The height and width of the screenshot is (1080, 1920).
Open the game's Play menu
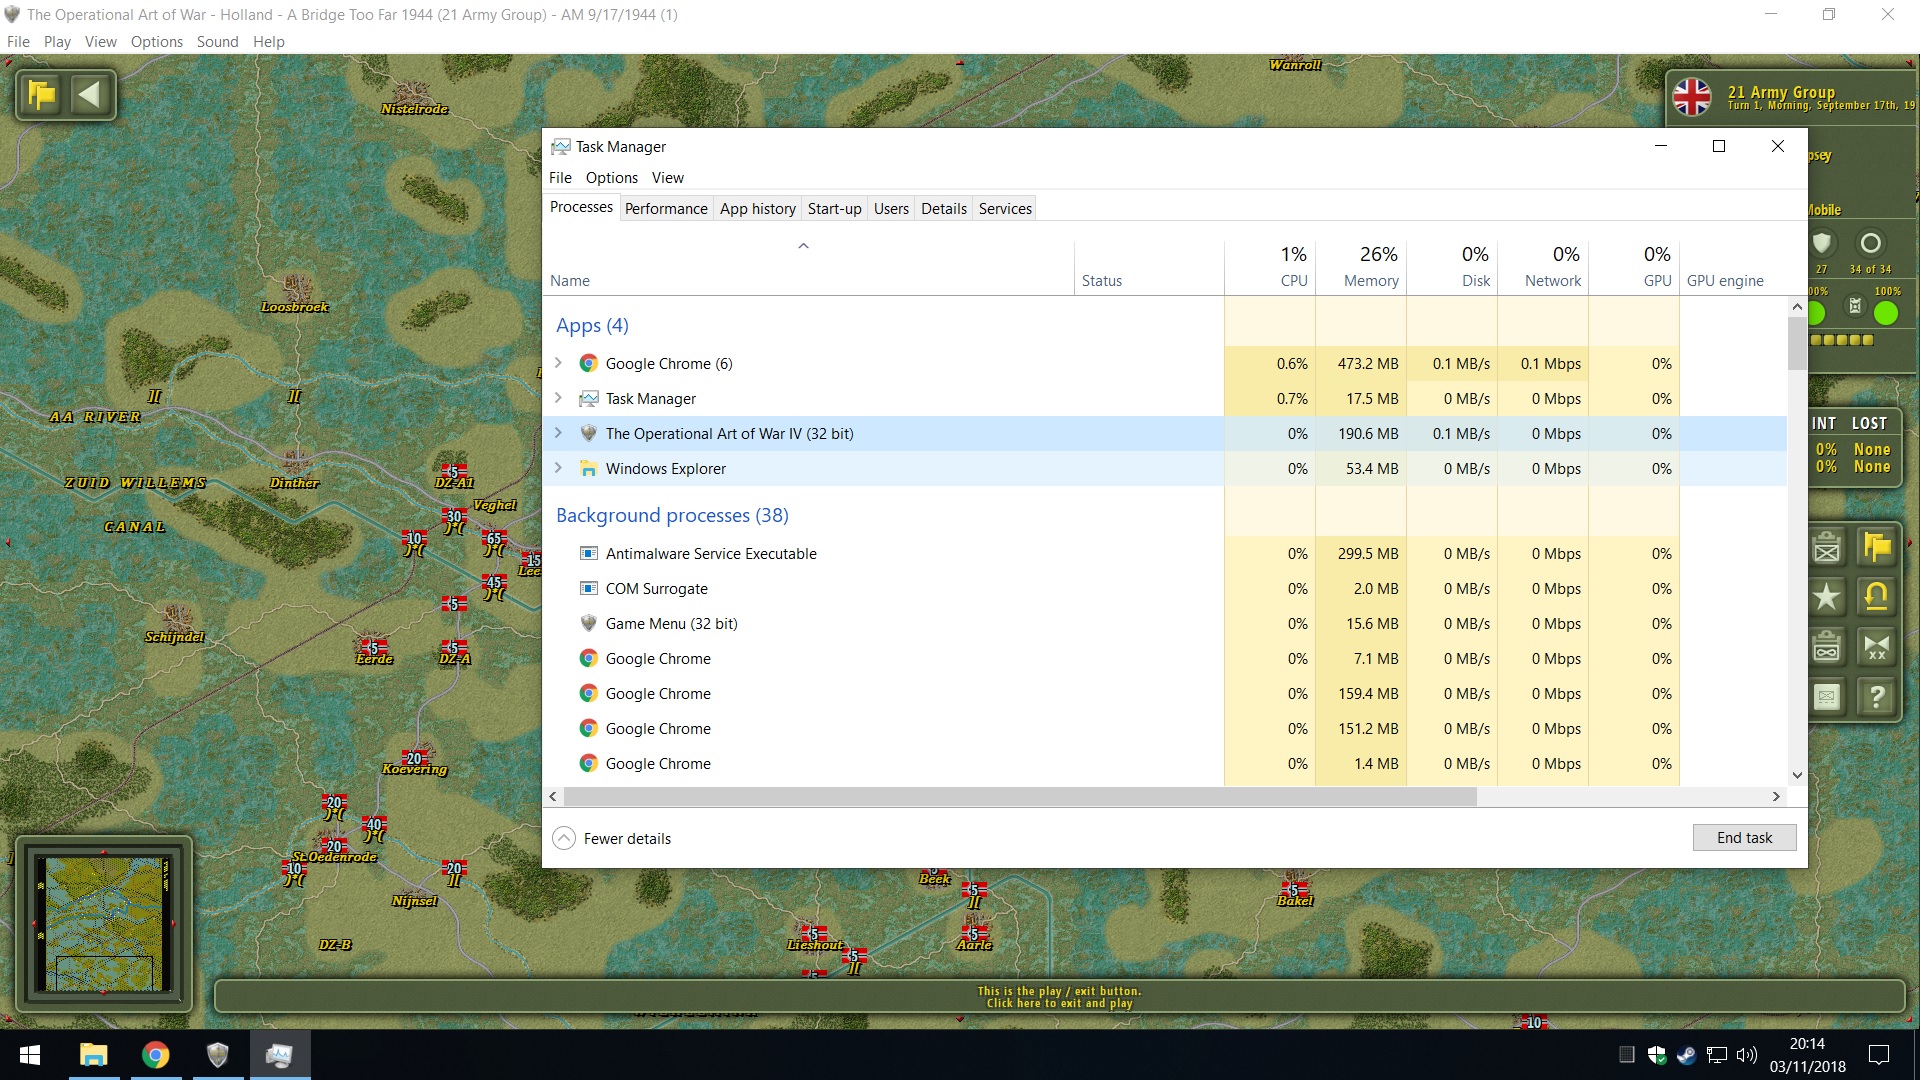[57, 41]
